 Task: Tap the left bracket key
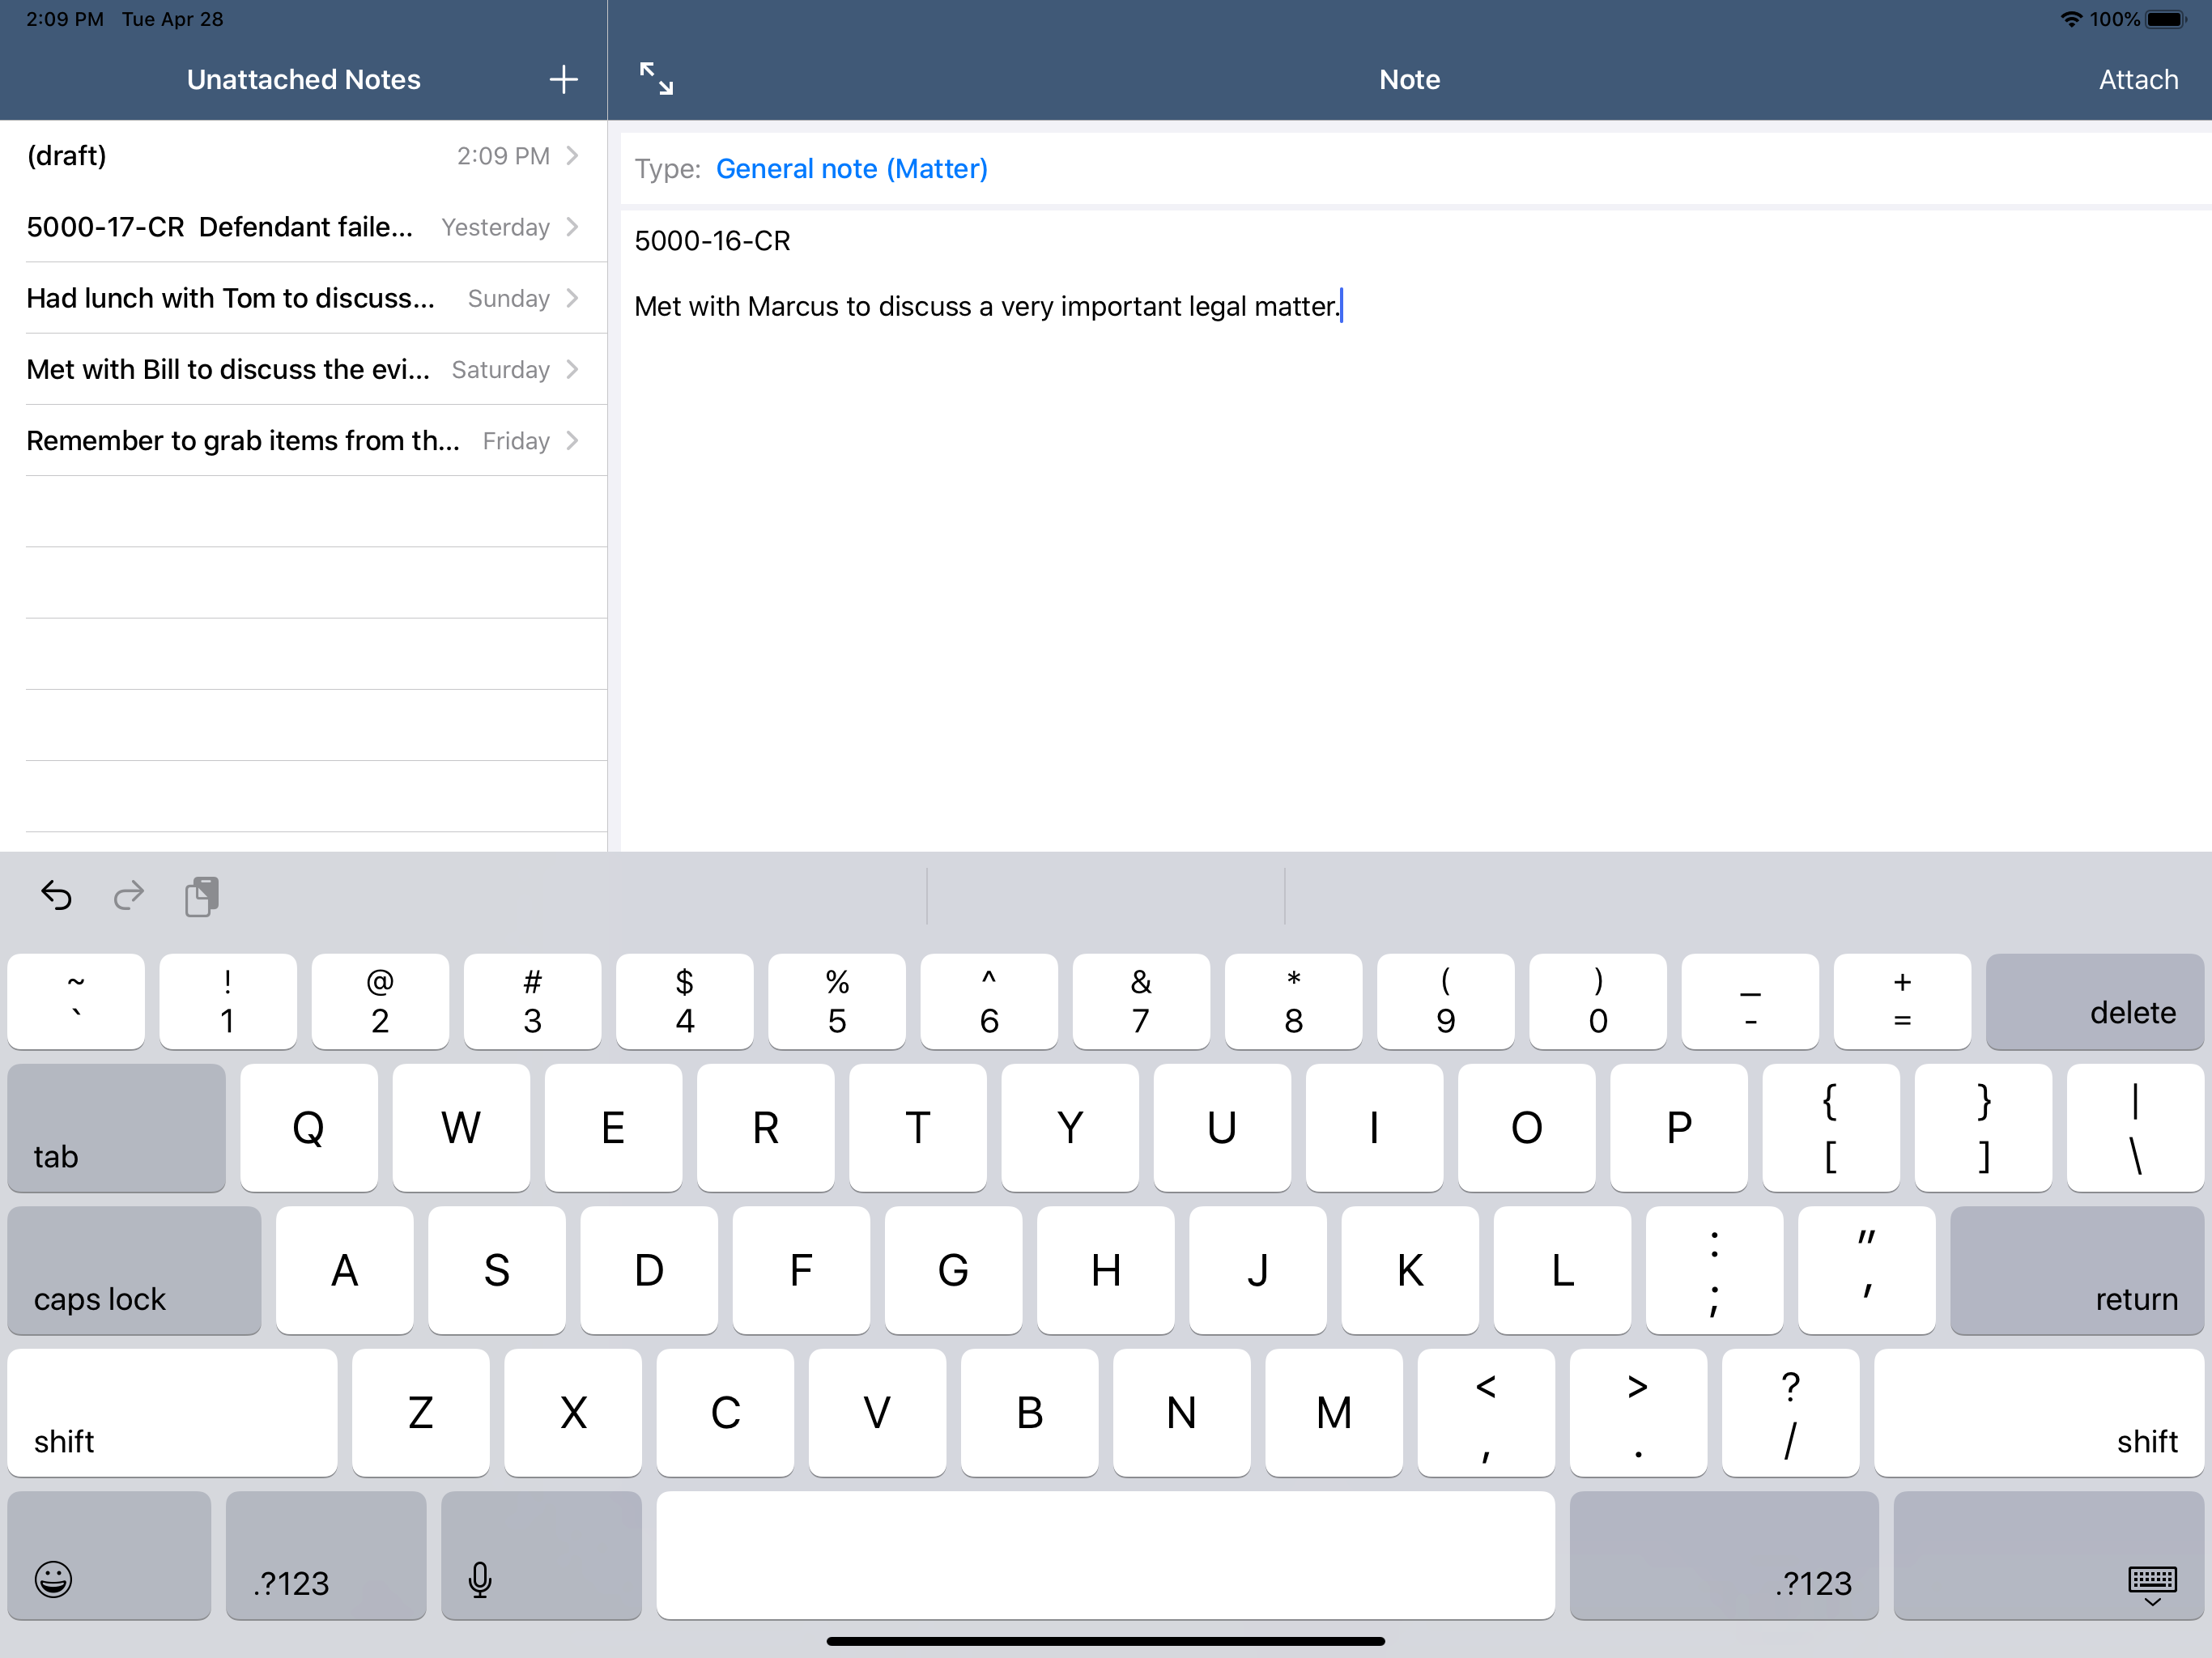[x=1830, y=1127]
